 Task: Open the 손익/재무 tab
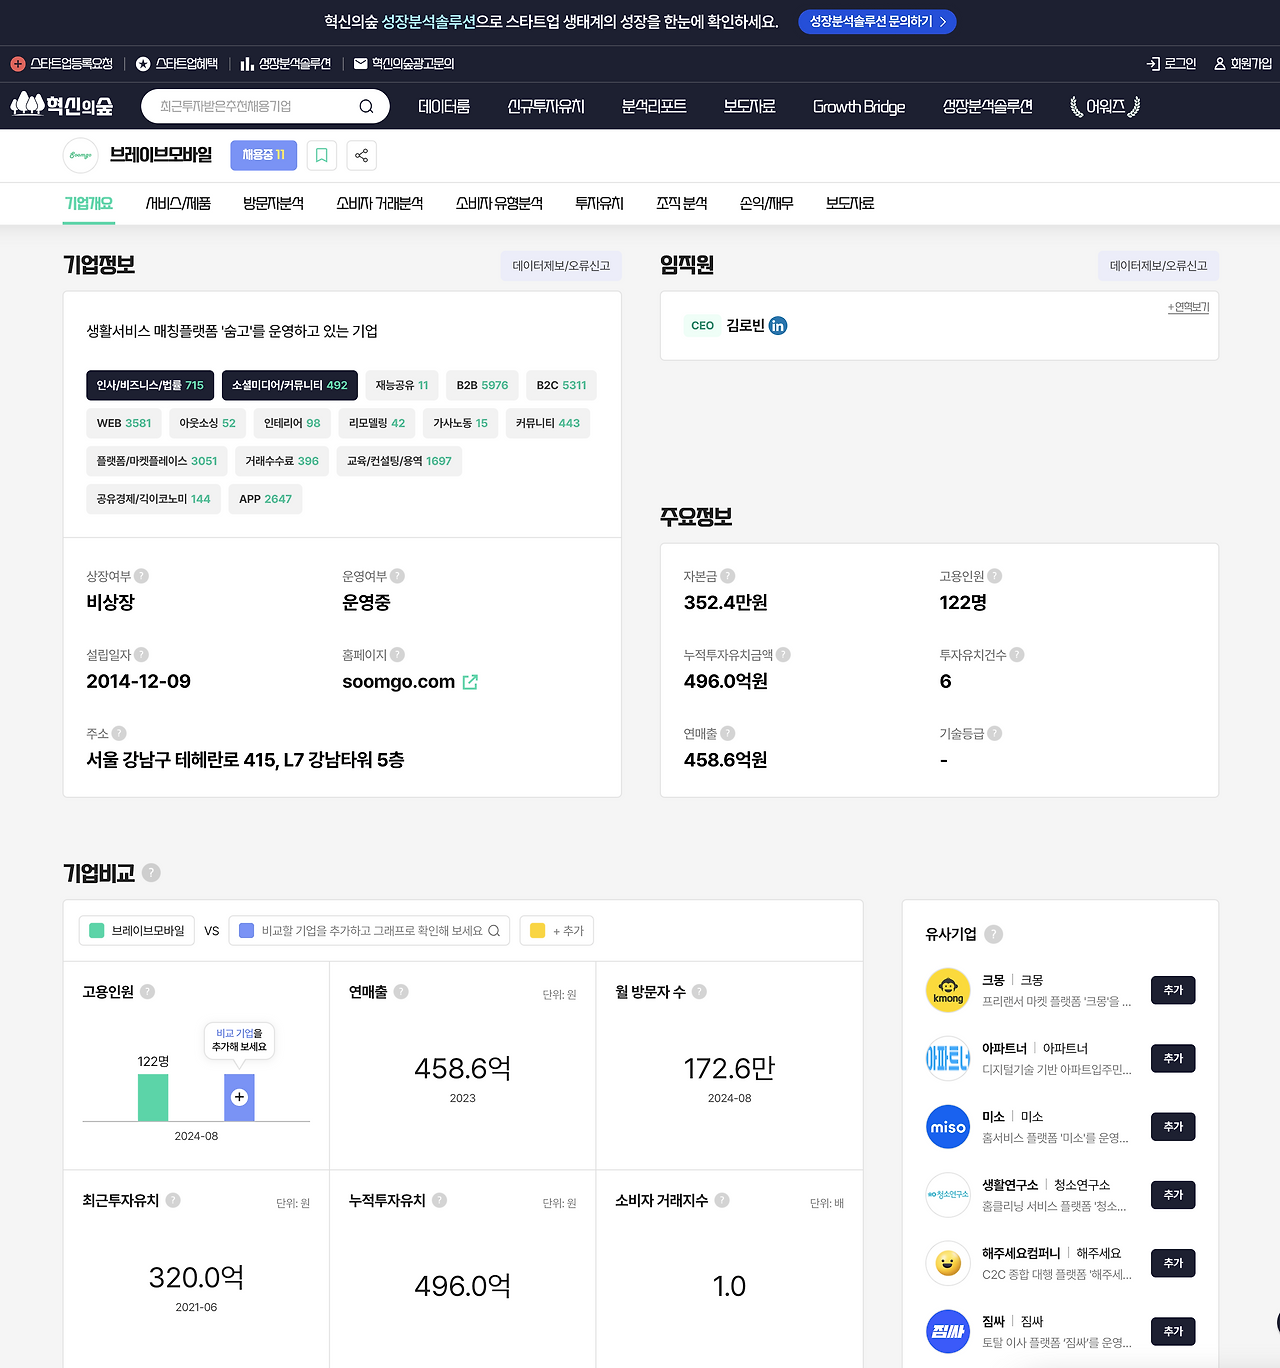point(766,204)
